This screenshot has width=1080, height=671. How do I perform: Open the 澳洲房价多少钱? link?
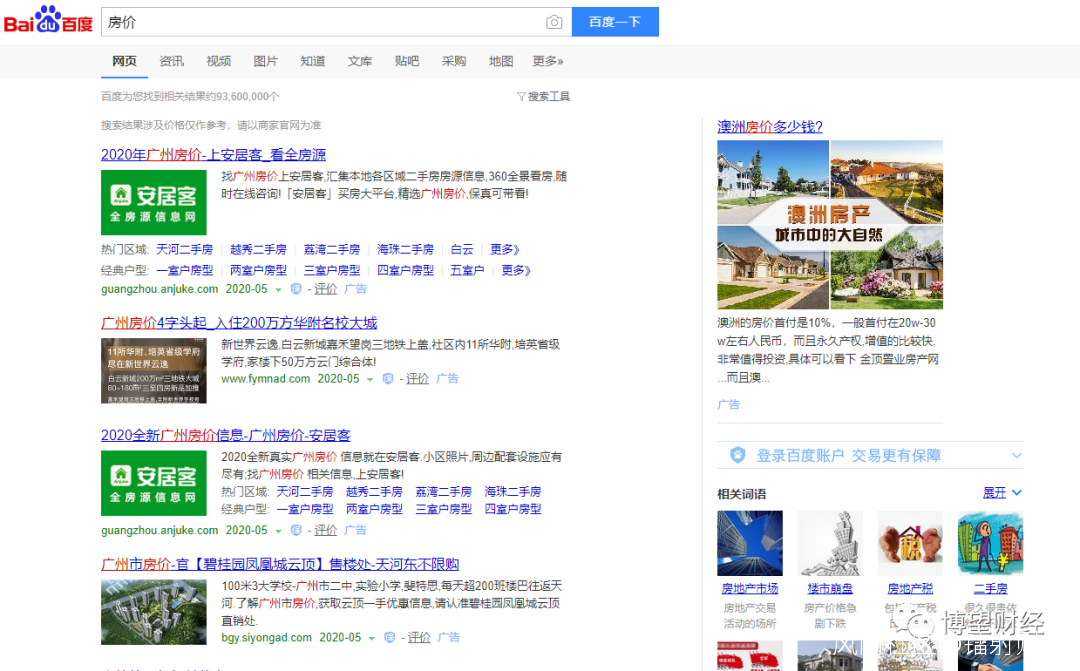click(769, 127)
